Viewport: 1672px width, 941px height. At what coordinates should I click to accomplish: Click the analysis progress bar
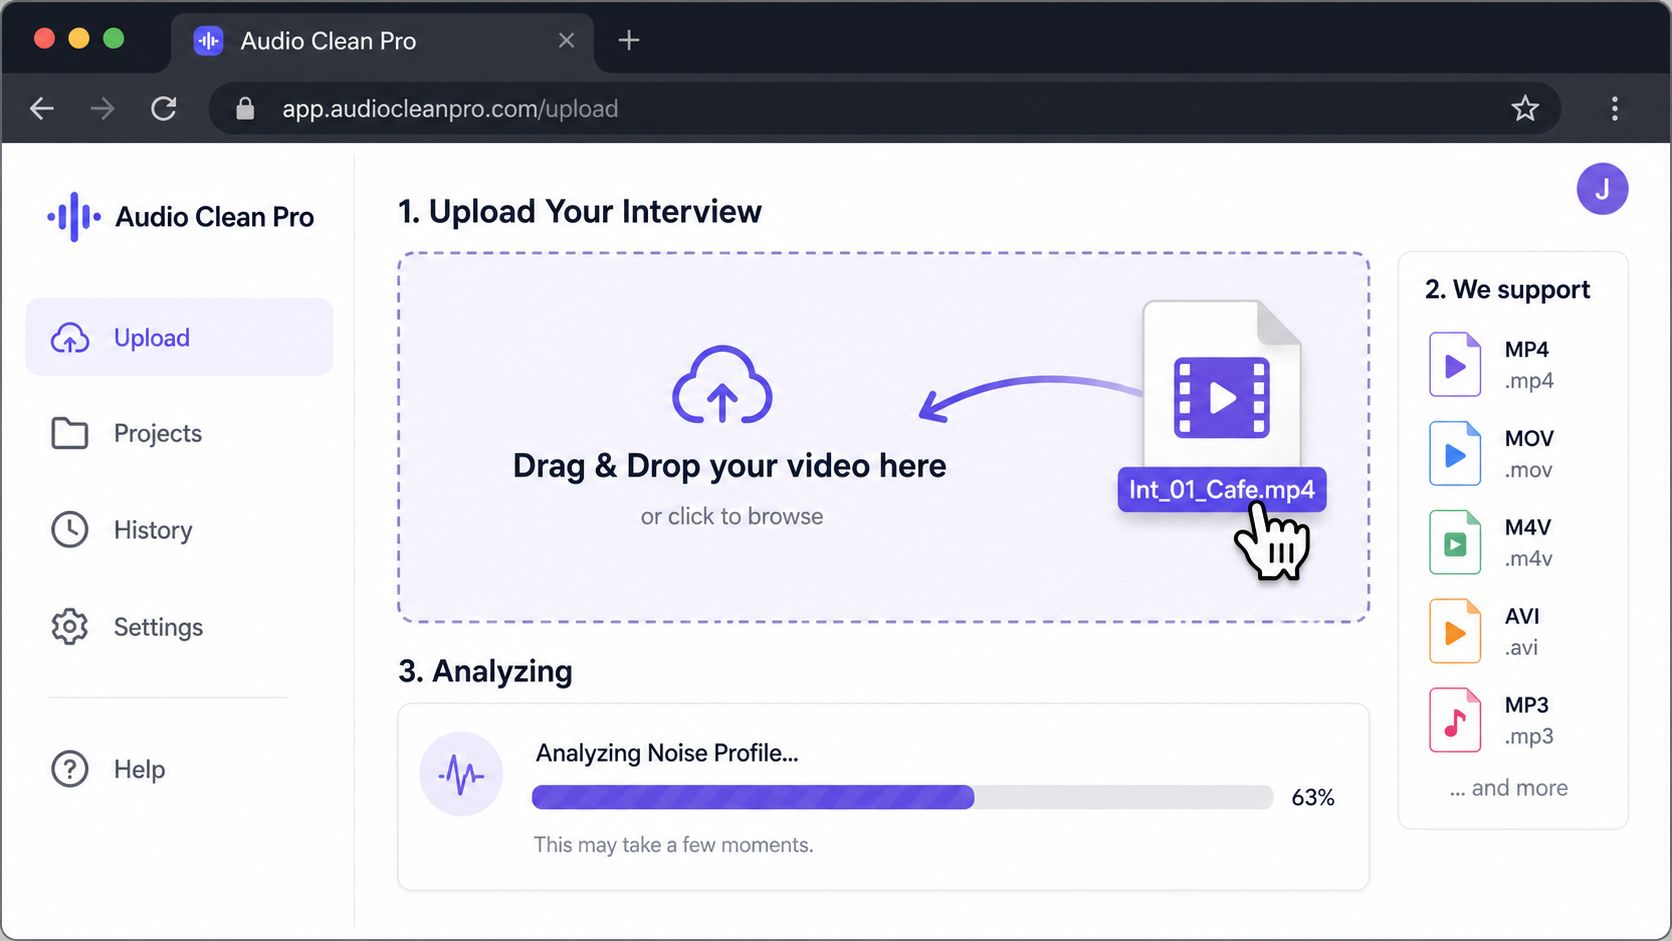pyautogui.click(x=902, y=797)
